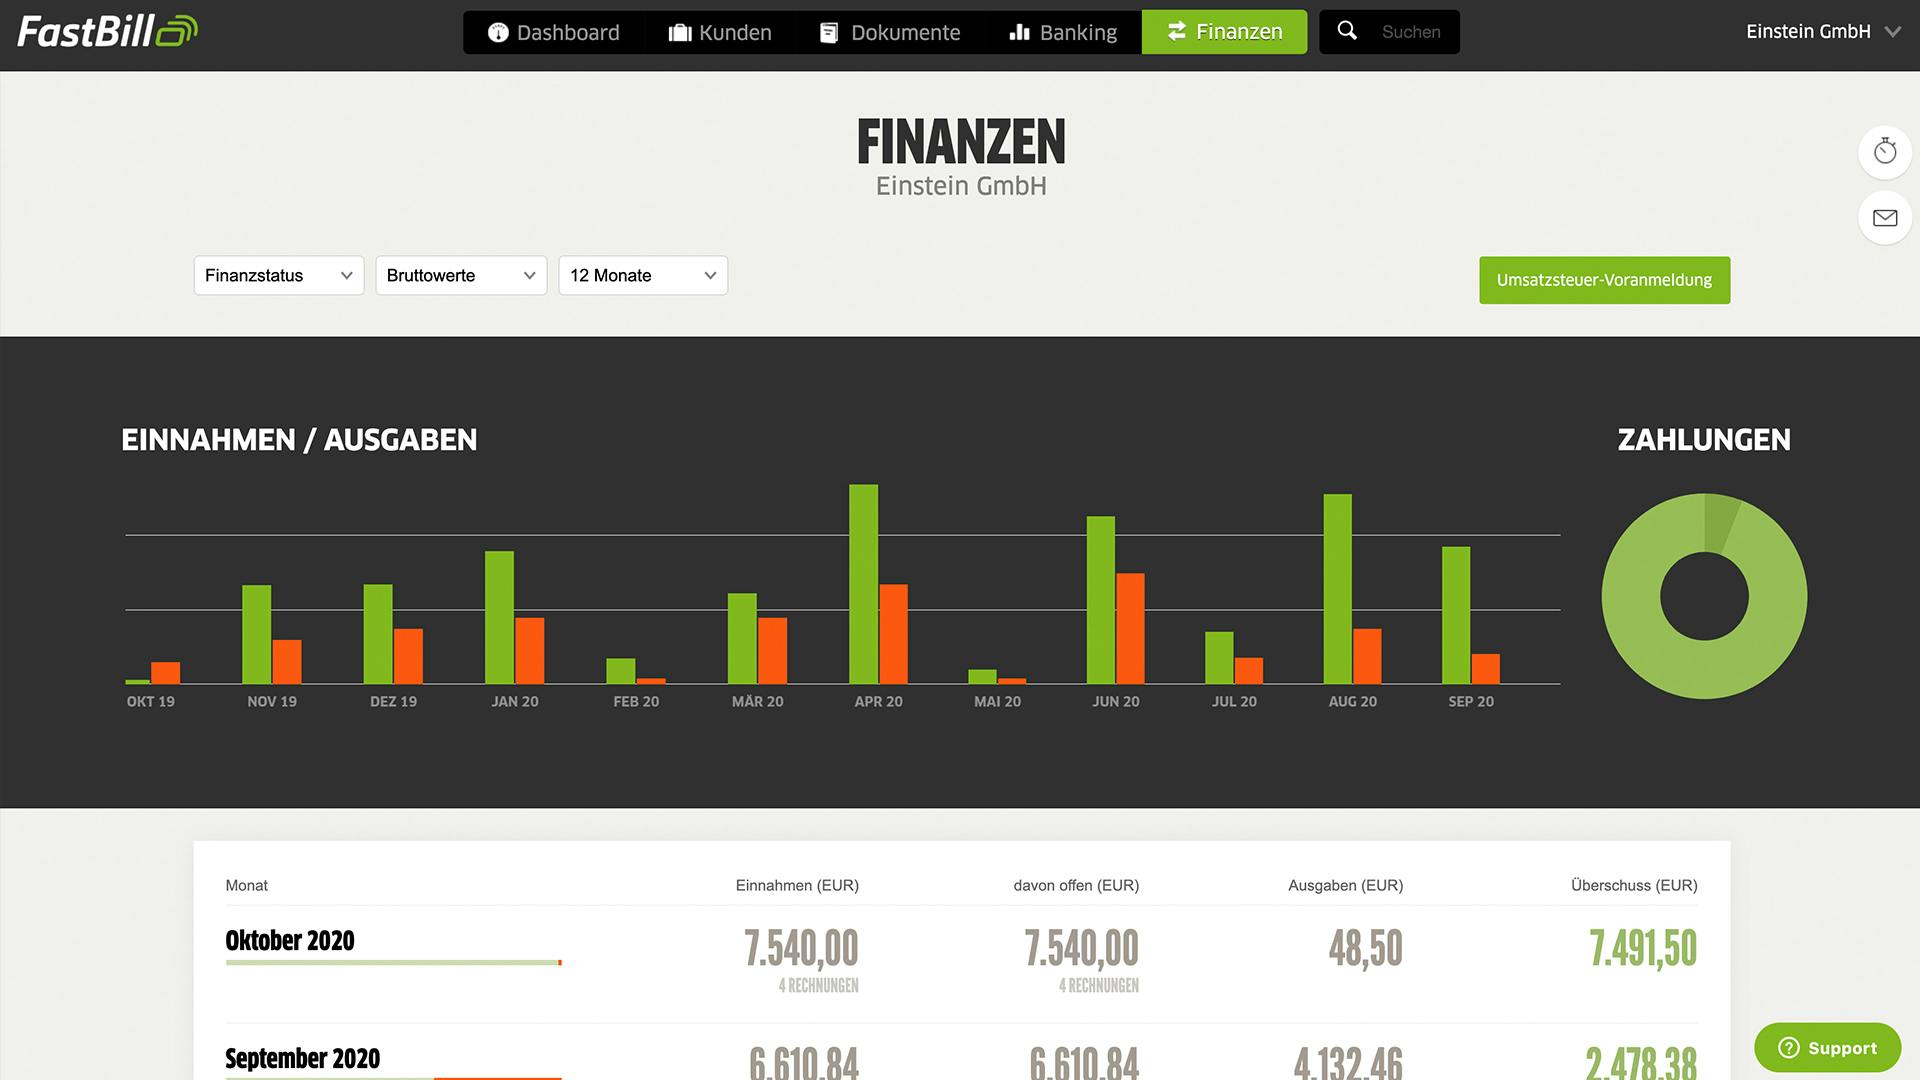
Task: Click into the Suchen search field
Action: 1411,32
